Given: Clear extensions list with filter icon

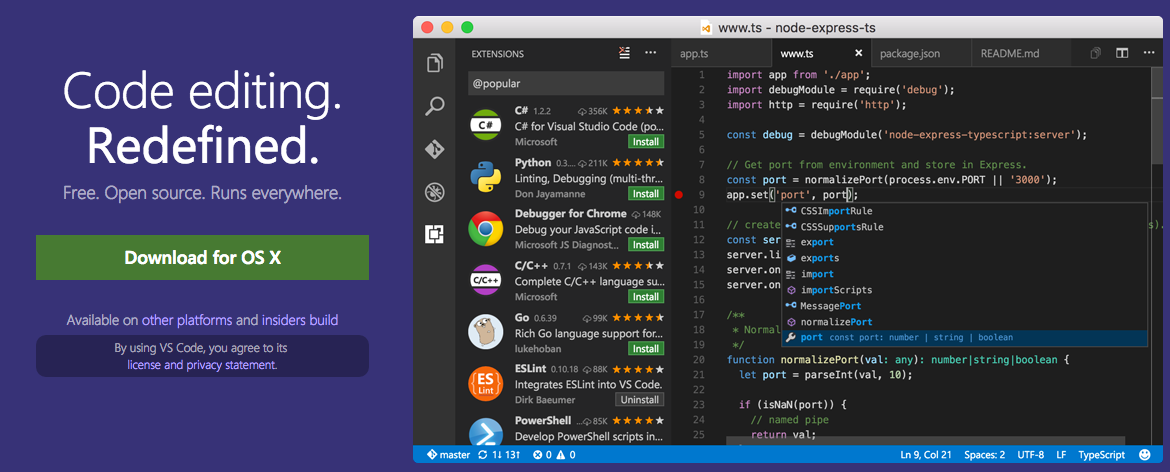Looking at the screenshot, I should coord(625,53).
